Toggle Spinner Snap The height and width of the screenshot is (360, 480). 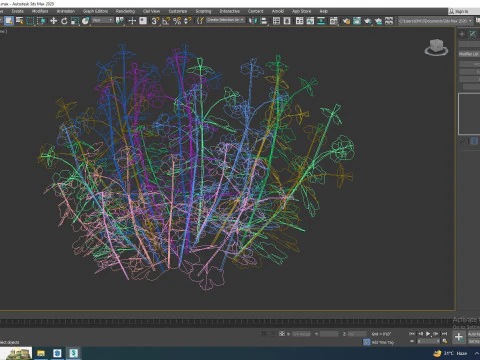(188, 21)
